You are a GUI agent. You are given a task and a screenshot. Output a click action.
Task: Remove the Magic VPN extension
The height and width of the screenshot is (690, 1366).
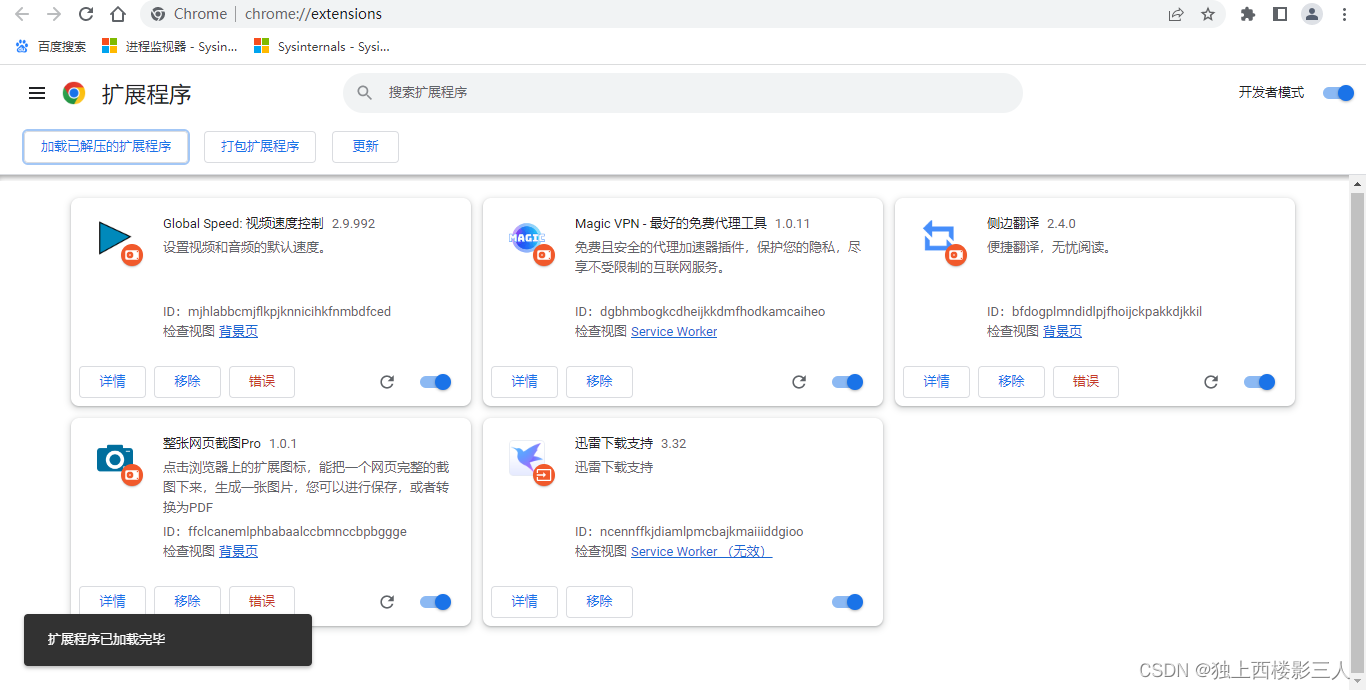[x=599, y=382]
